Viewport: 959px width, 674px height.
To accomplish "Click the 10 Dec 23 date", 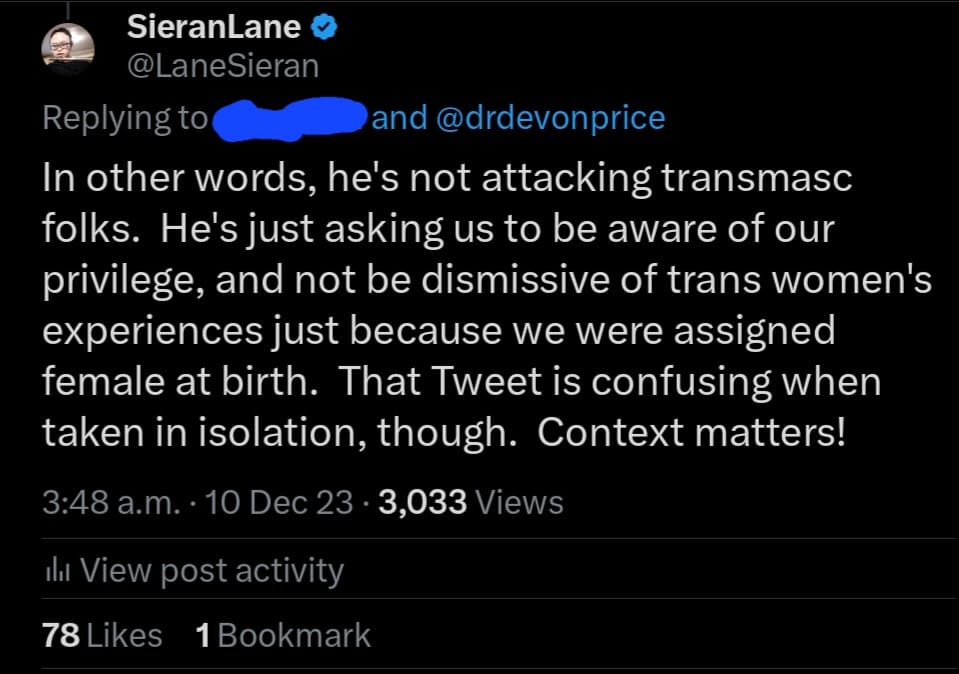I will (278, 502).
